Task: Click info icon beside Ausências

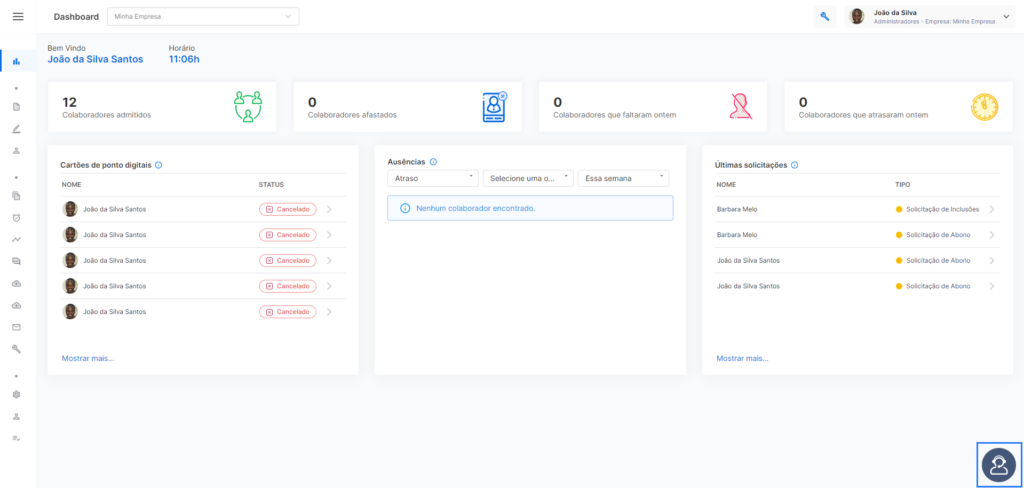Action: 433,162
